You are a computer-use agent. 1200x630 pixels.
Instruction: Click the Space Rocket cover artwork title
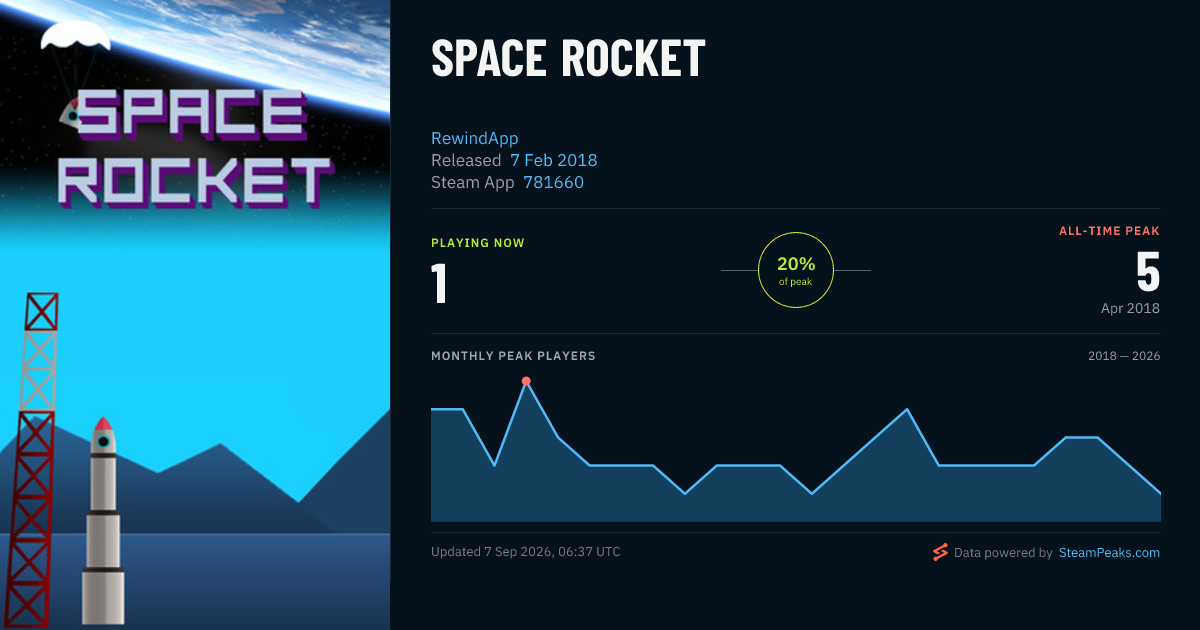(192, 148)
